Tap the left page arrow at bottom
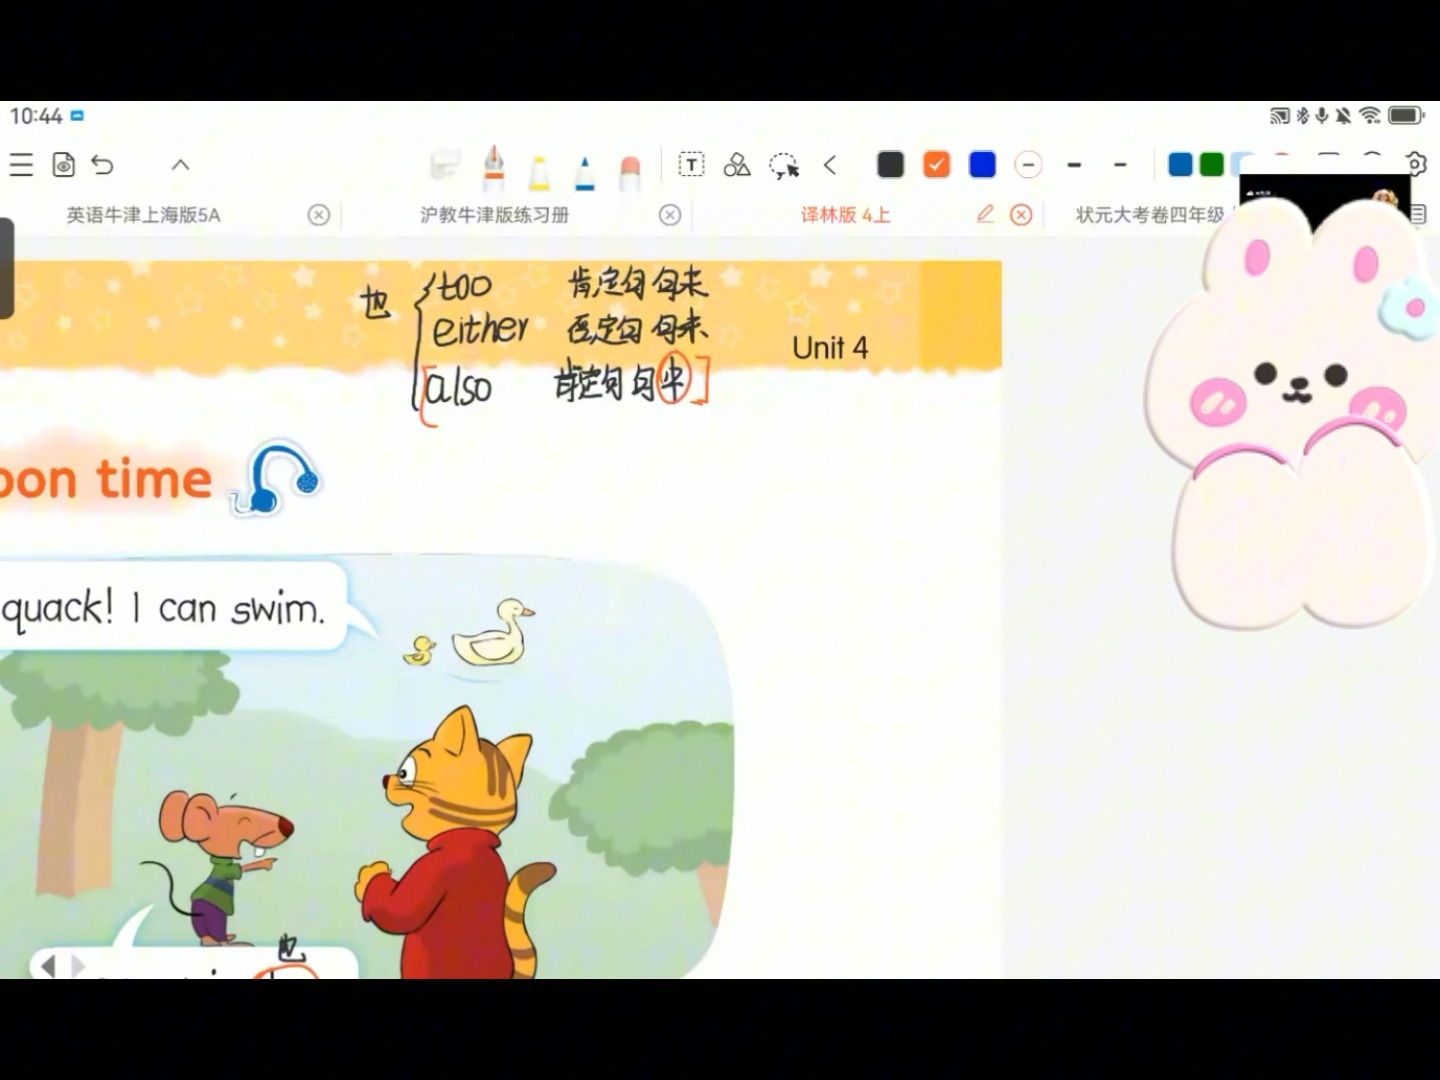1440x1080 pixels. (47, 966)
